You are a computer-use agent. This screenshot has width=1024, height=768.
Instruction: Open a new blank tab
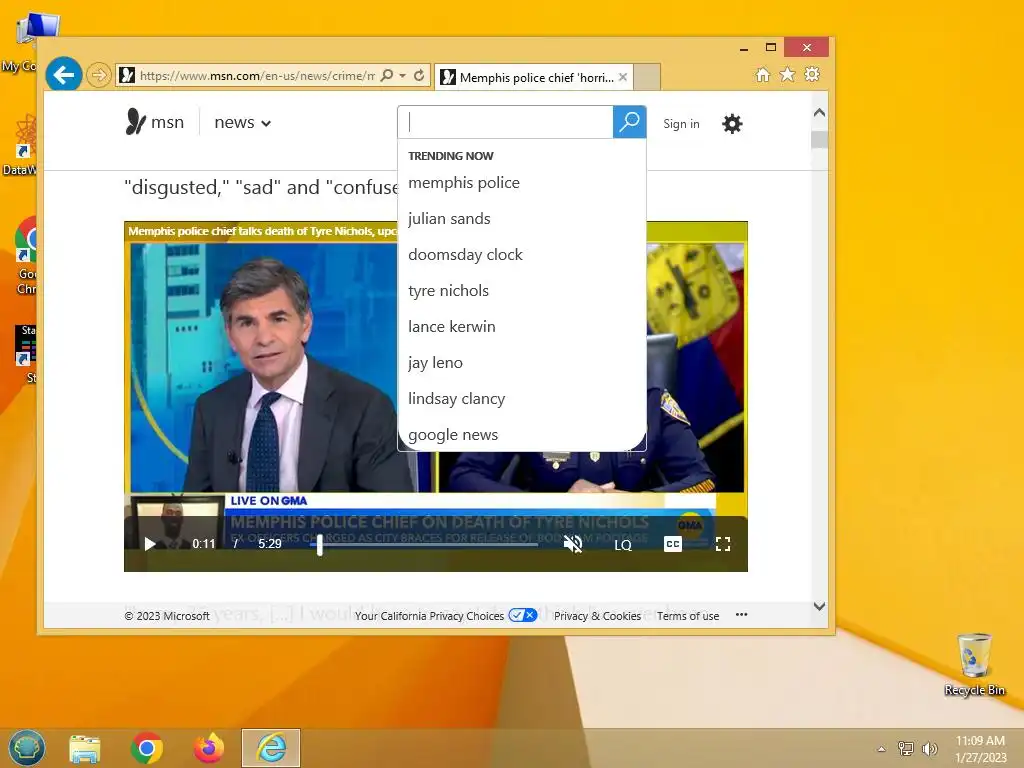647,77
